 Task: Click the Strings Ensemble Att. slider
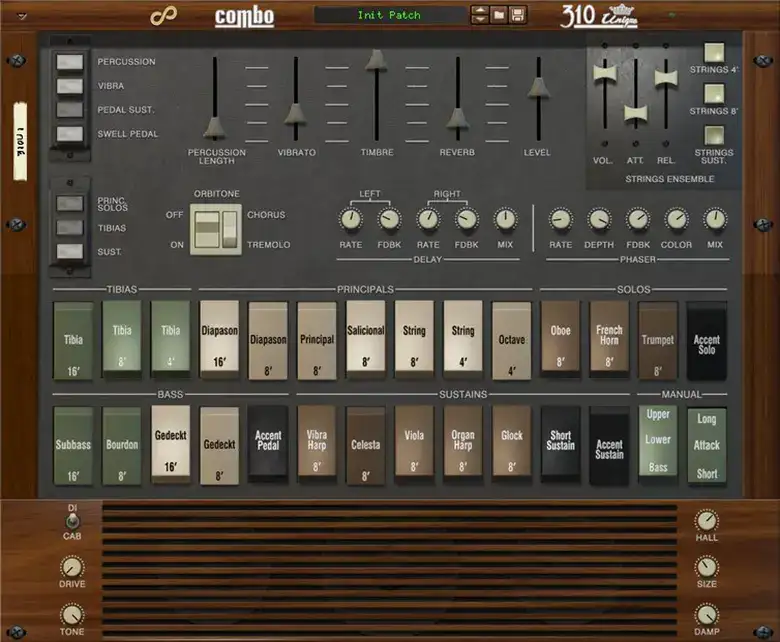636,113
